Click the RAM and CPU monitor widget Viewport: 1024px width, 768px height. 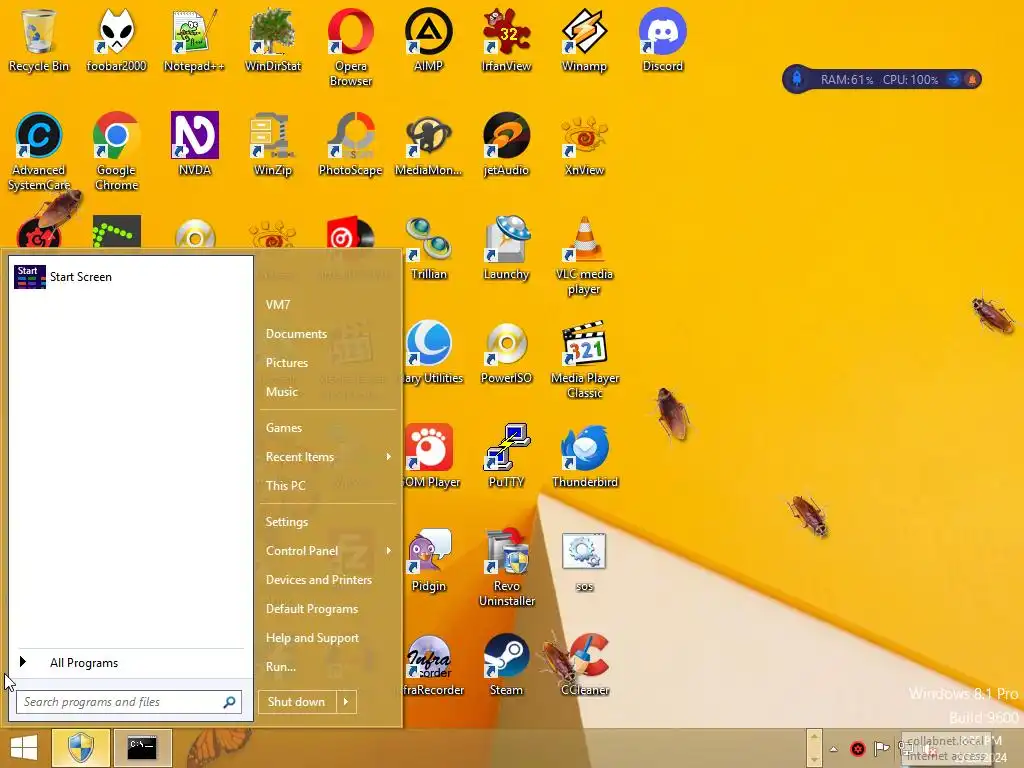click(x=882, y=80)
